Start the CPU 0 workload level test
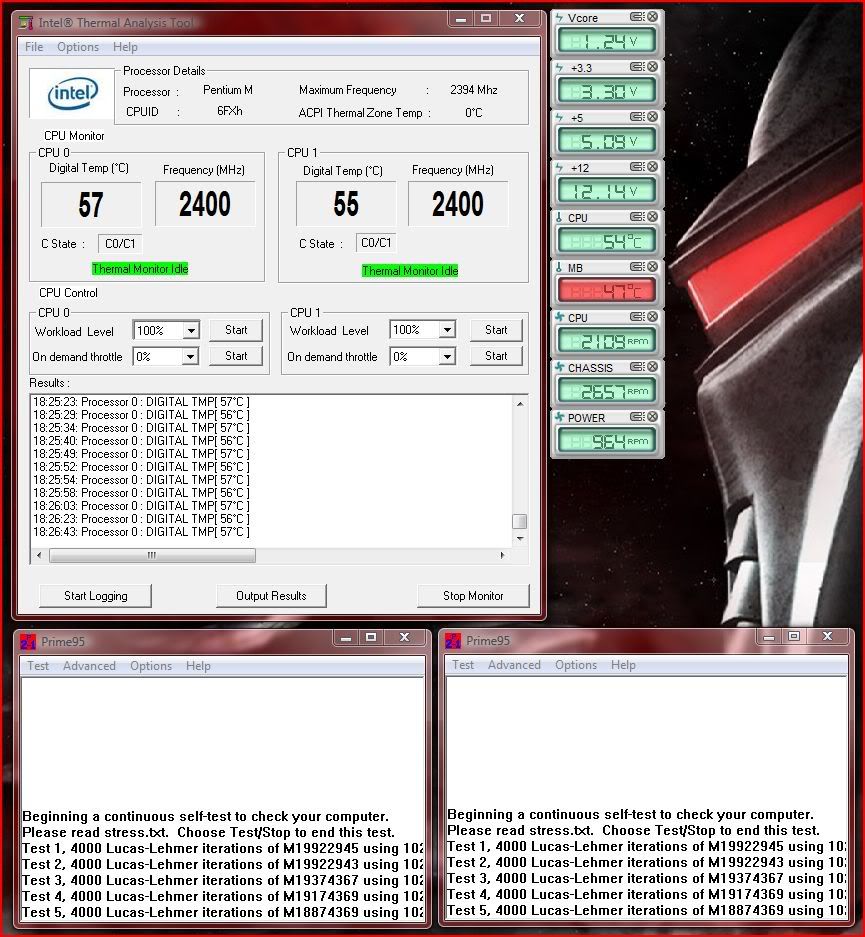865x937 pixels. coord(236,330)
